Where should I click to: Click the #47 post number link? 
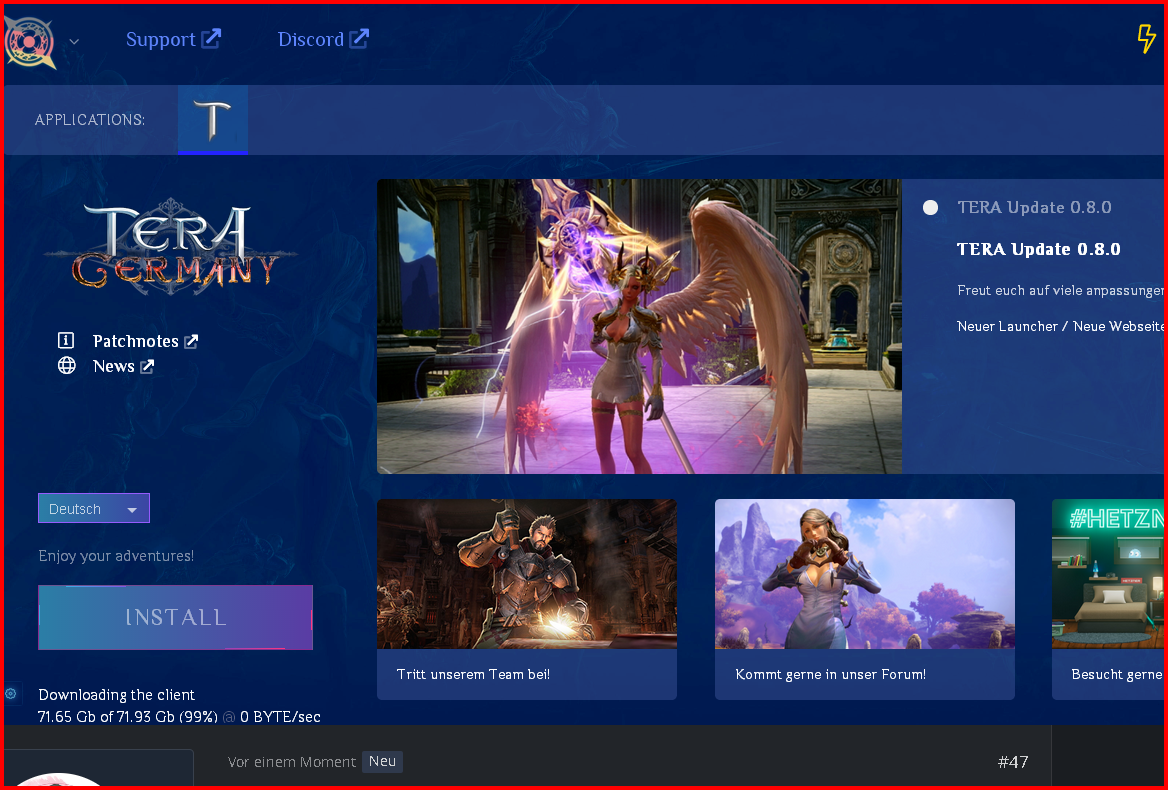(x=1012, y=762)
